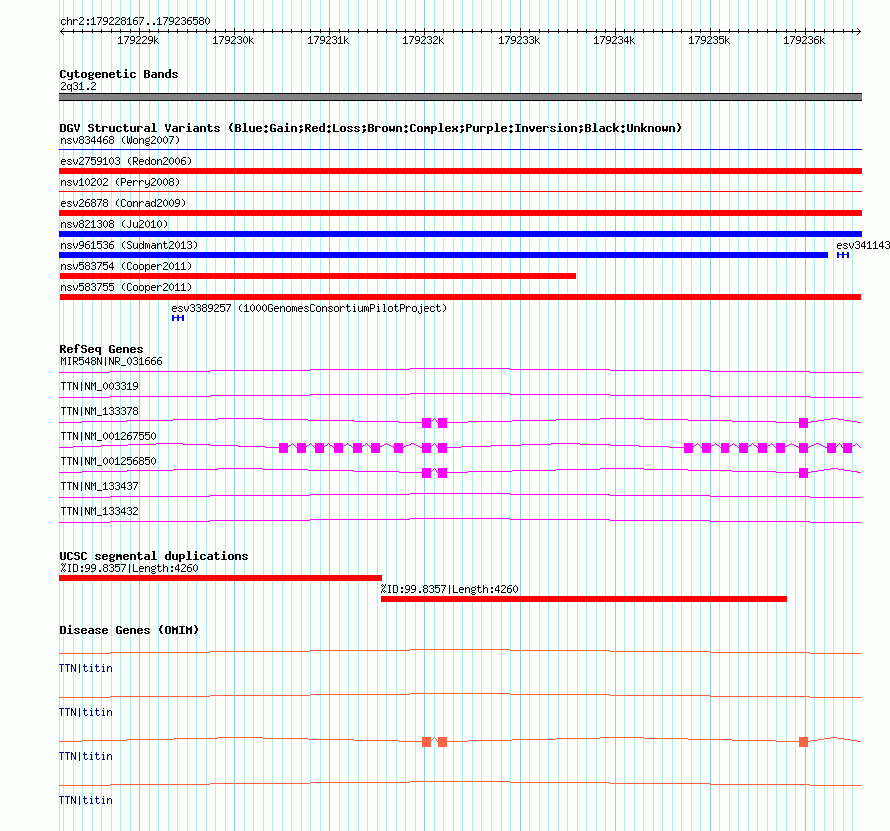890x831 pixels.
Task: Click the red bar under nsv583755
Action: point(460,297)
